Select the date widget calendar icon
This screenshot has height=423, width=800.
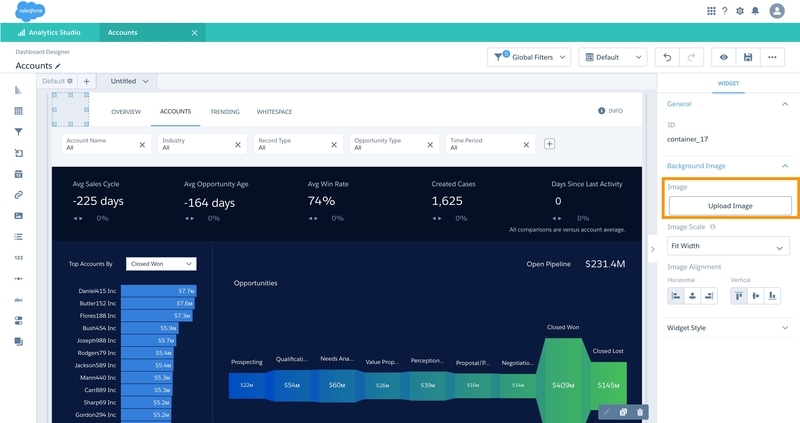(18, 174)
